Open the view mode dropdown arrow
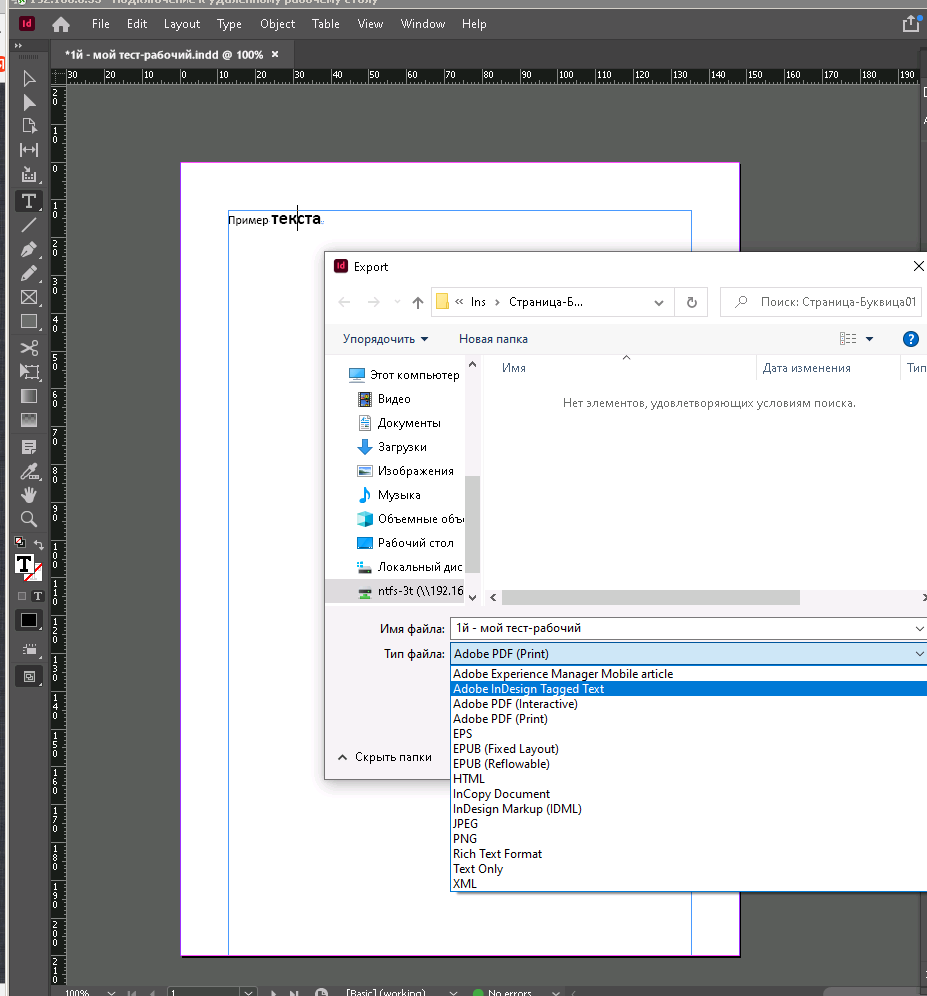The height and width of the screenshot is (996, 927). [869, 339]
